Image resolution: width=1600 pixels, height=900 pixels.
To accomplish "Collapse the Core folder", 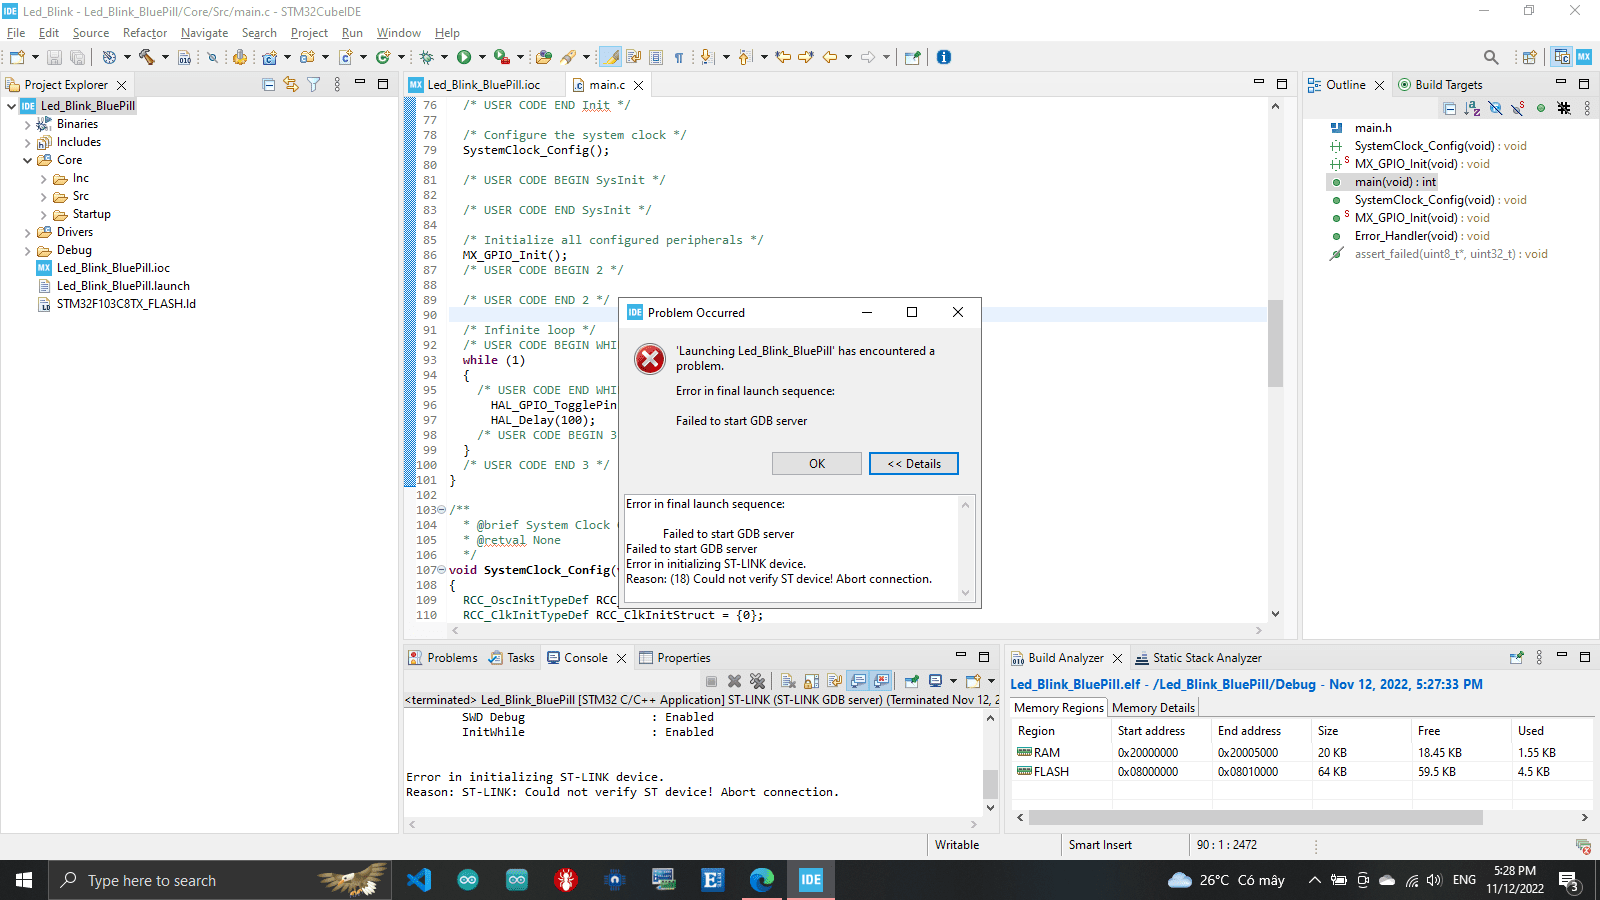I will [x=28, y=160].
